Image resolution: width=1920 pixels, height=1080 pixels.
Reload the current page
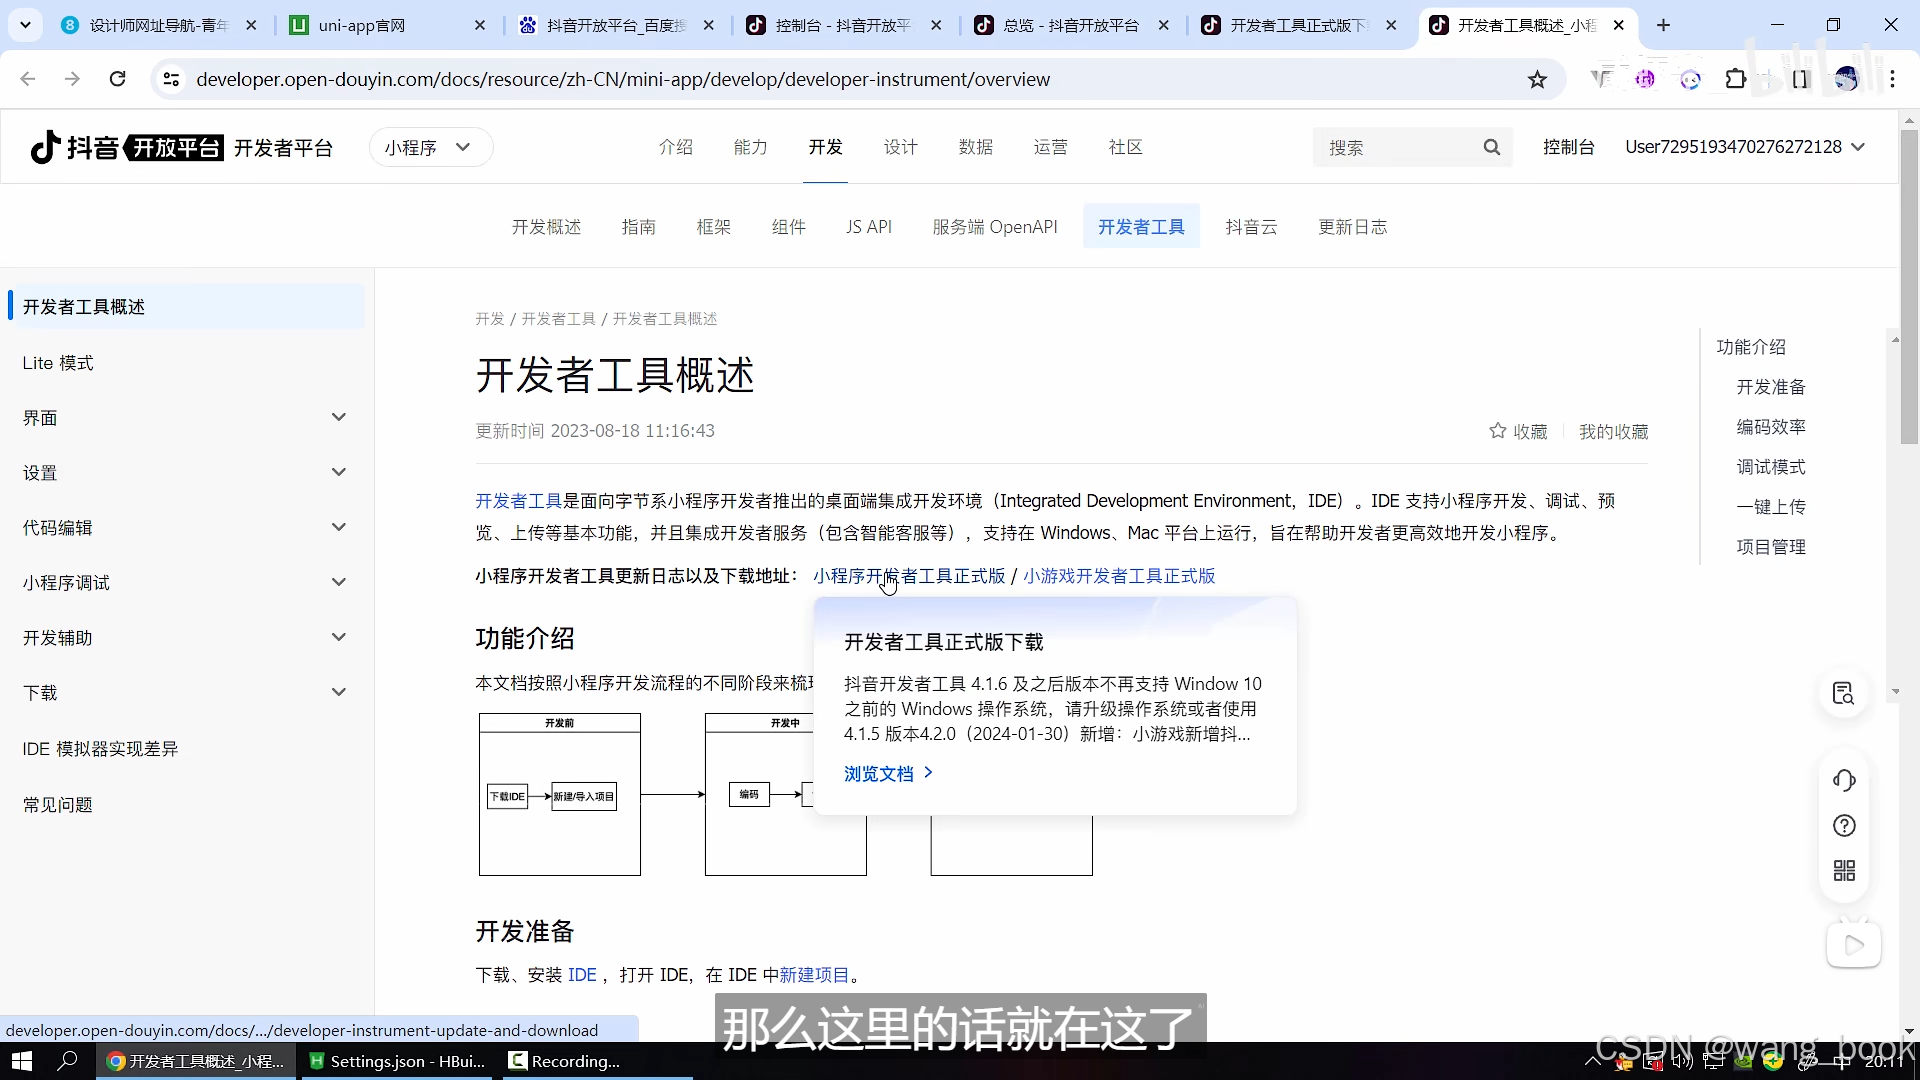pyautogui.click(x=118, y=79)
